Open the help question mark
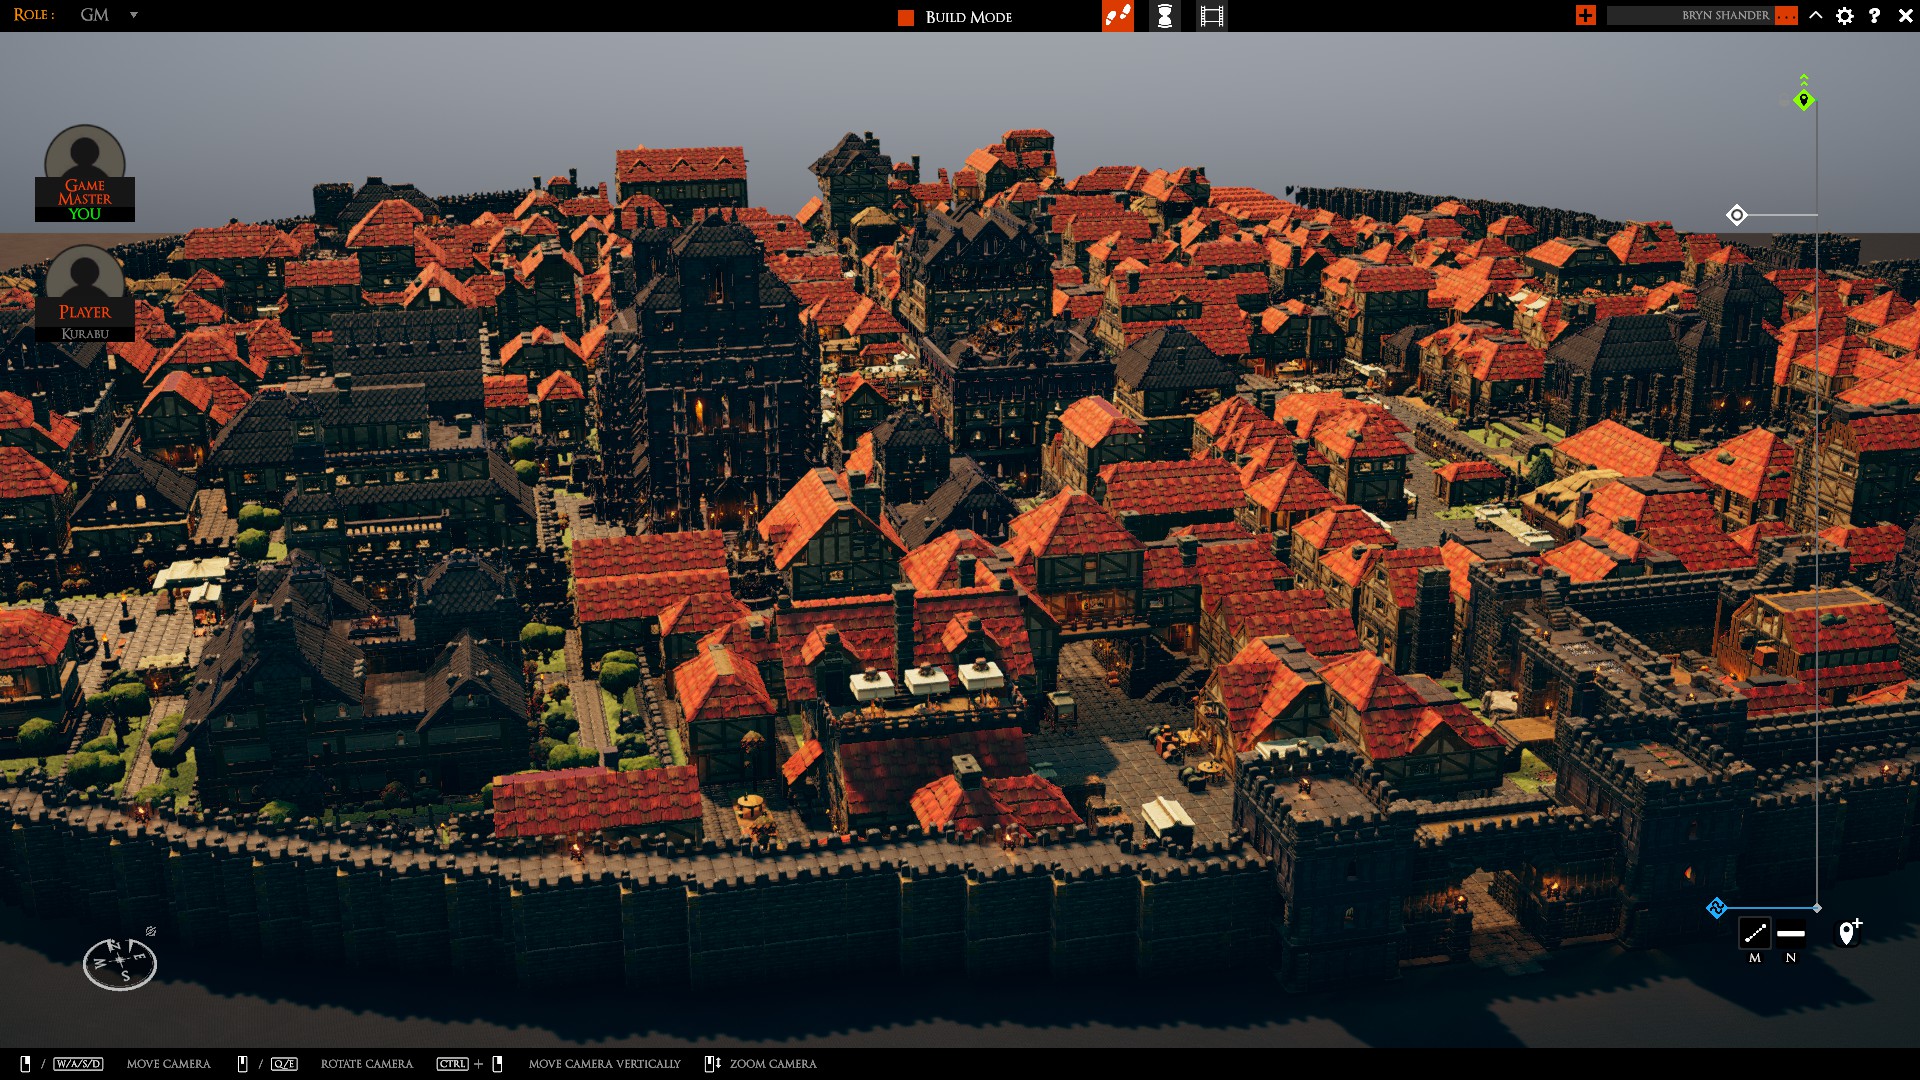Screen dimensions: 1920x1080 click(1875, 16)
